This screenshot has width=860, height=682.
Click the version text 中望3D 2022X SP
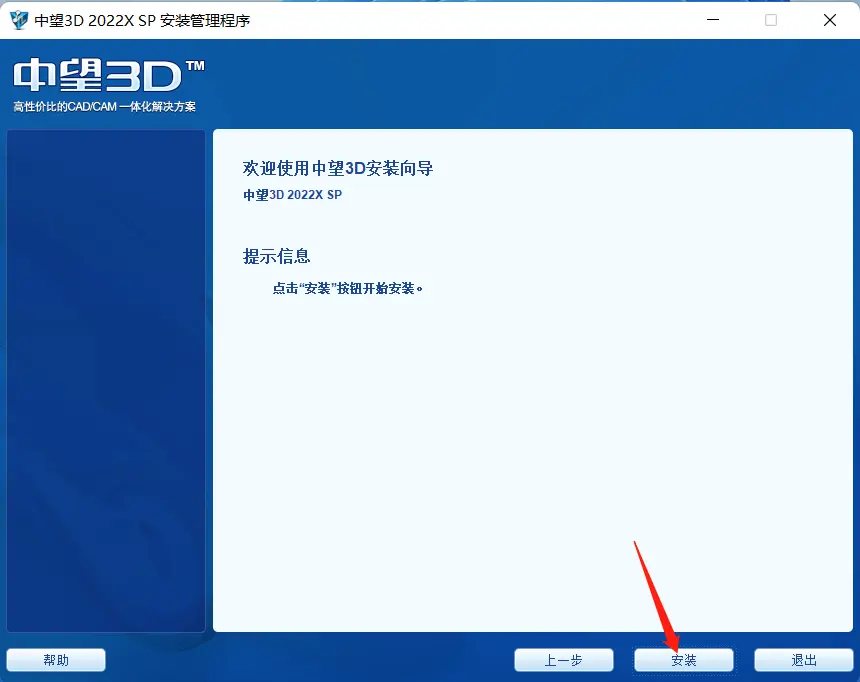coord(292,195)
